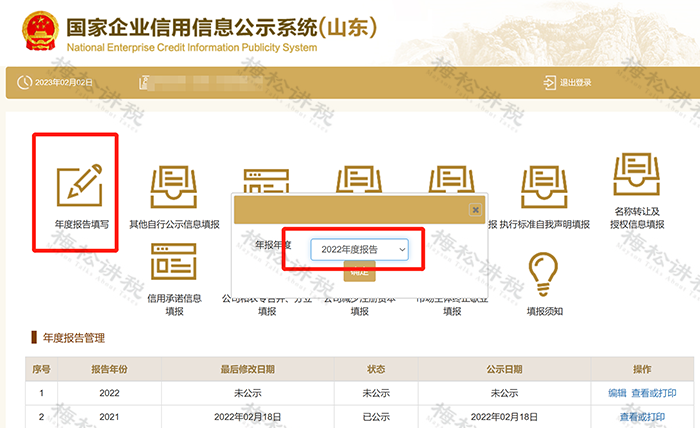
Task: Click 2022年02月18日 in the 公示日期 column
Action: 504,417
